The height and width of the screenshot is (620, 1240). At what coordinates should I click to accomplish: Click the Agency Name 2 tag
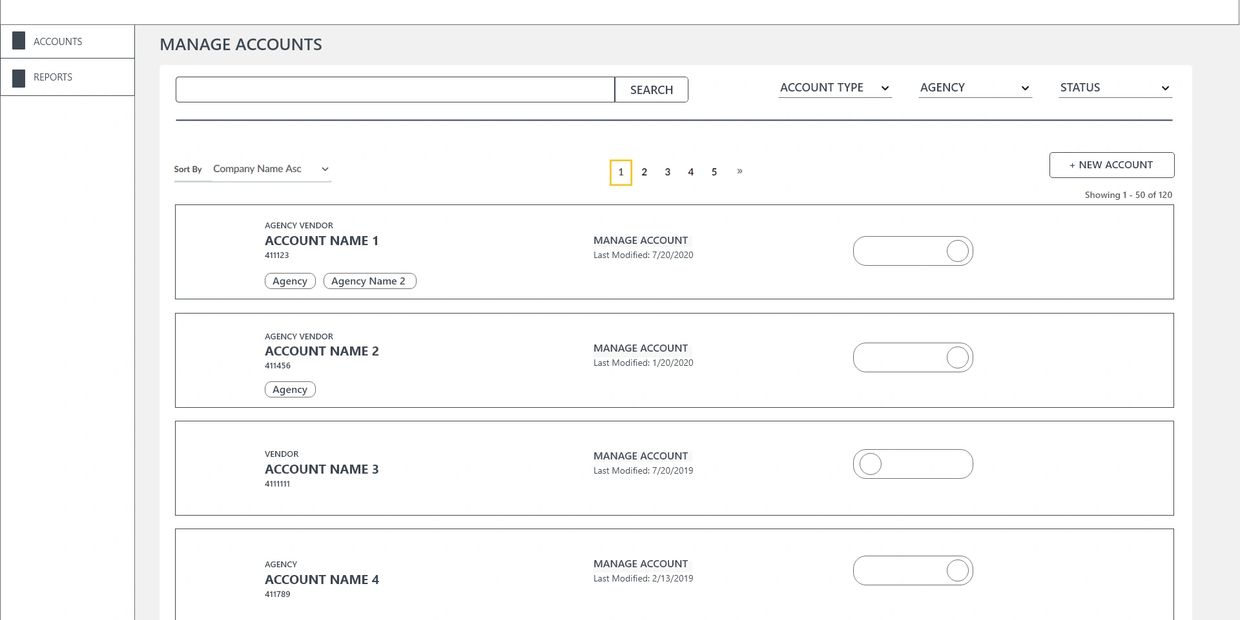point(369,281)
